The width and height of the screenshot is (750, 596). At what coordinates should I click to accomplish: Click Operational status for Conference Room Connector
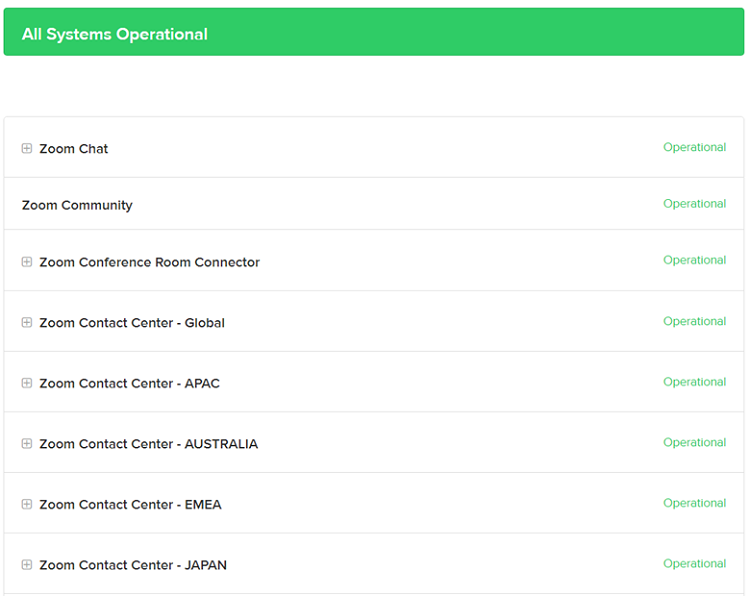(x=694, y=260)
